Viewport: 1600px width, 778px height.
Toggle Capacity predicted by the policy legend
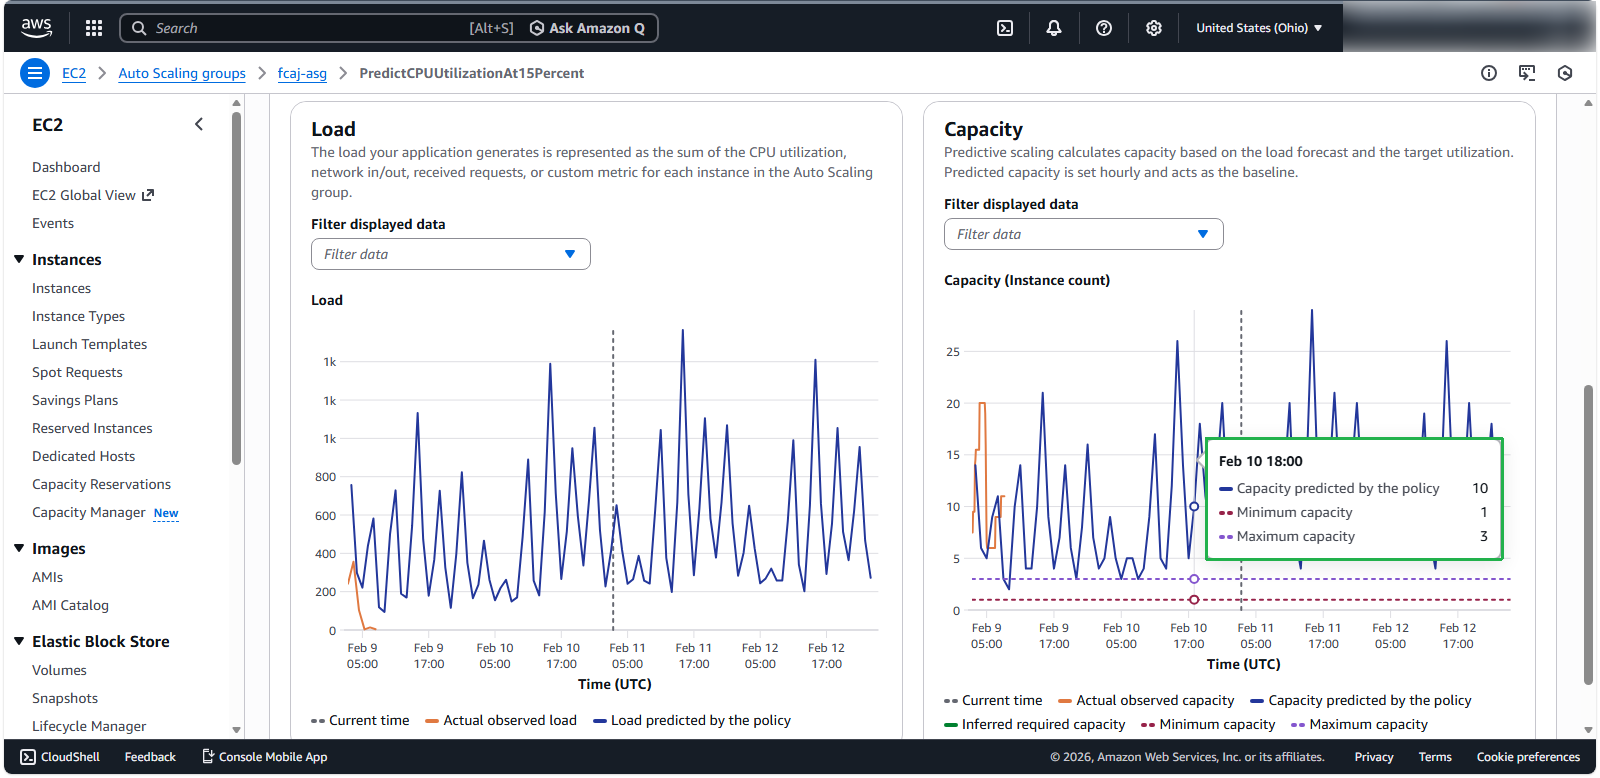point(1361,700)
